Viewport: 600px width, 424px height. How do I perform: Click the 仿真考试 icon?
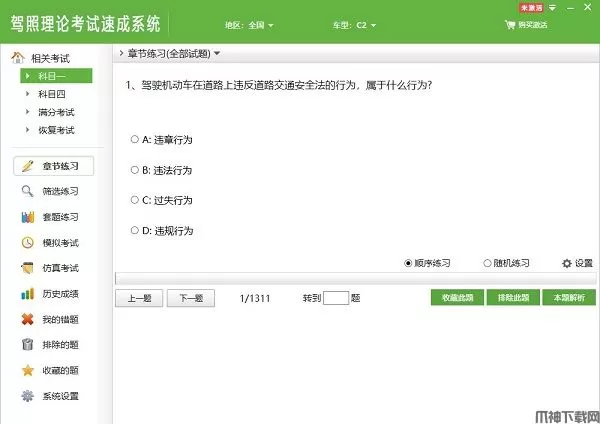point(28,268)
